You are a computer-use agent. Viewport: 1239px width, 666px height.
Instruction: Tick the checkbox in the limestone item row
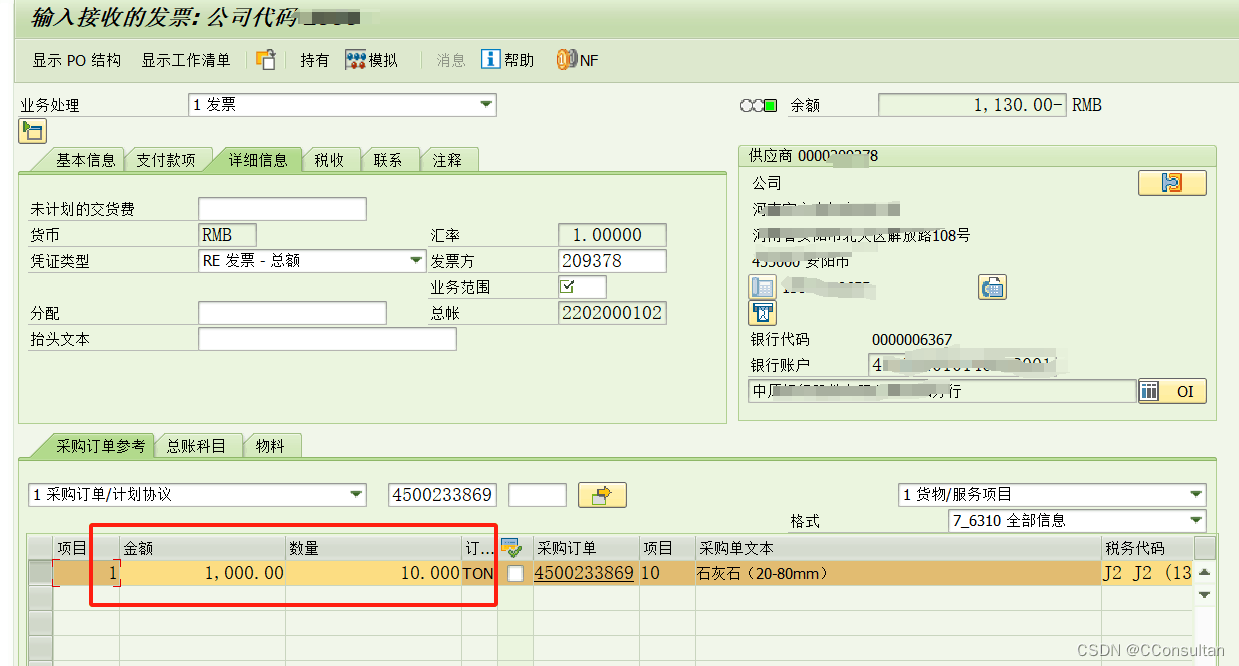coord(515,574)
